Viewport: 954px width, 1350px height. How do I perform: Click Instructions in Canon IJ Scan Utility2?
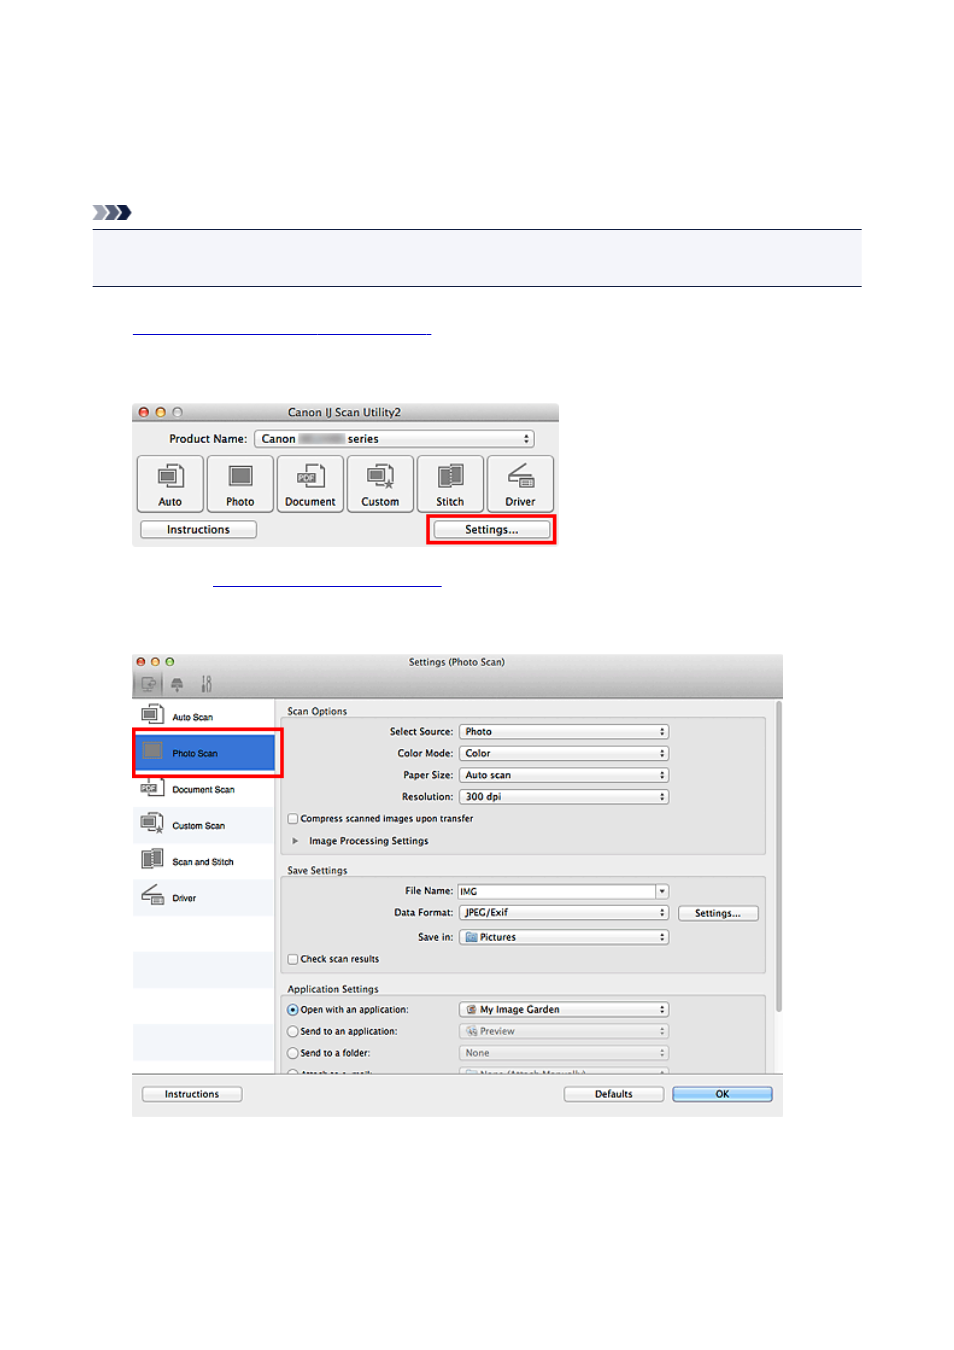coord(198,530)
